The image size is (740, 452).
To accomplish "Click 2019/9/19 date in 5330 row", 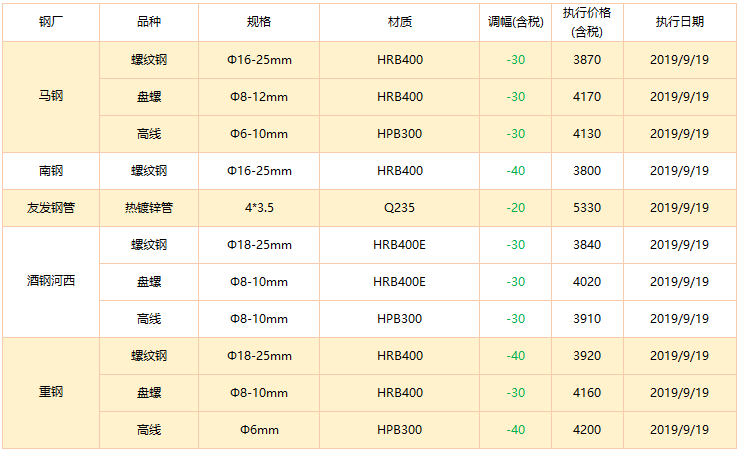I will [679, 208].
